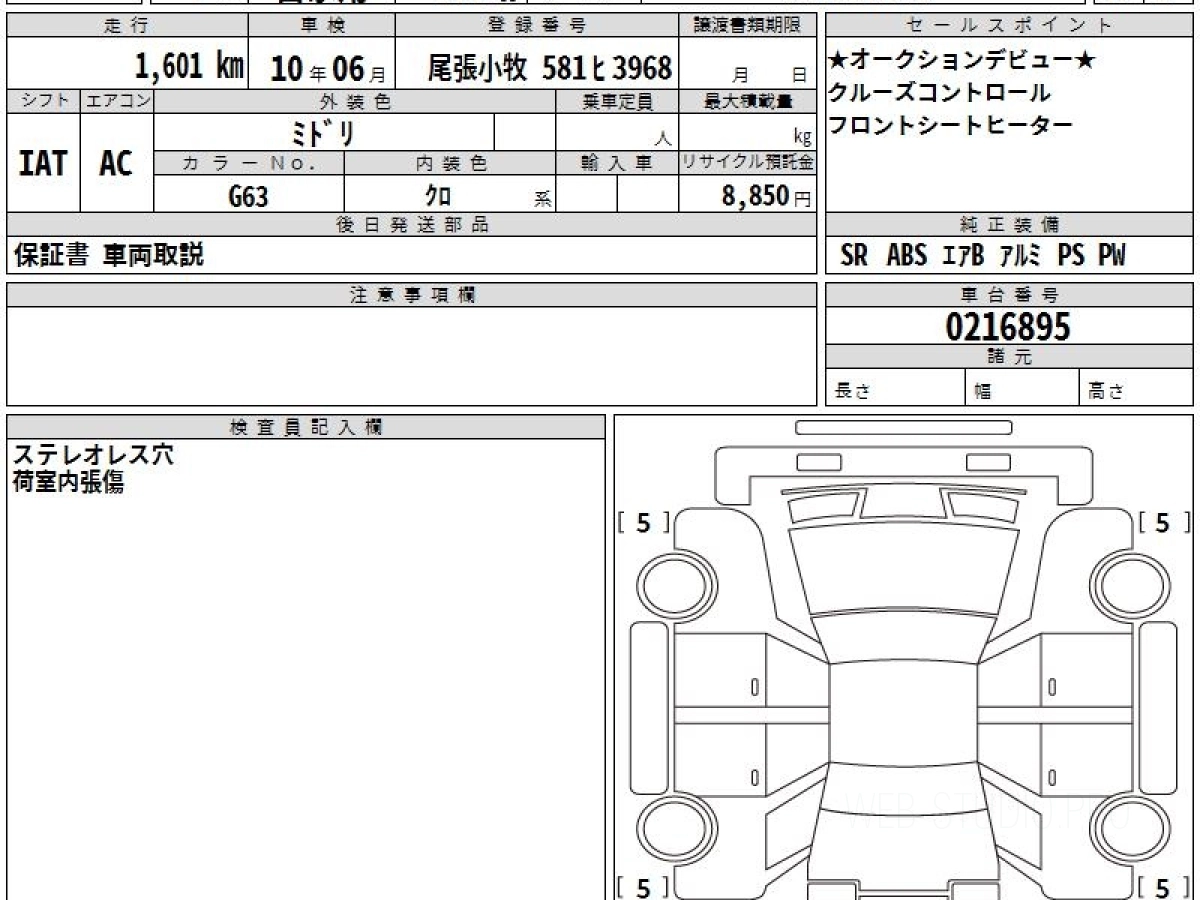Click rear-right tire rating [5] on diagram
This screenshot has width=1200, height=900.
(x=1163, y=886)
